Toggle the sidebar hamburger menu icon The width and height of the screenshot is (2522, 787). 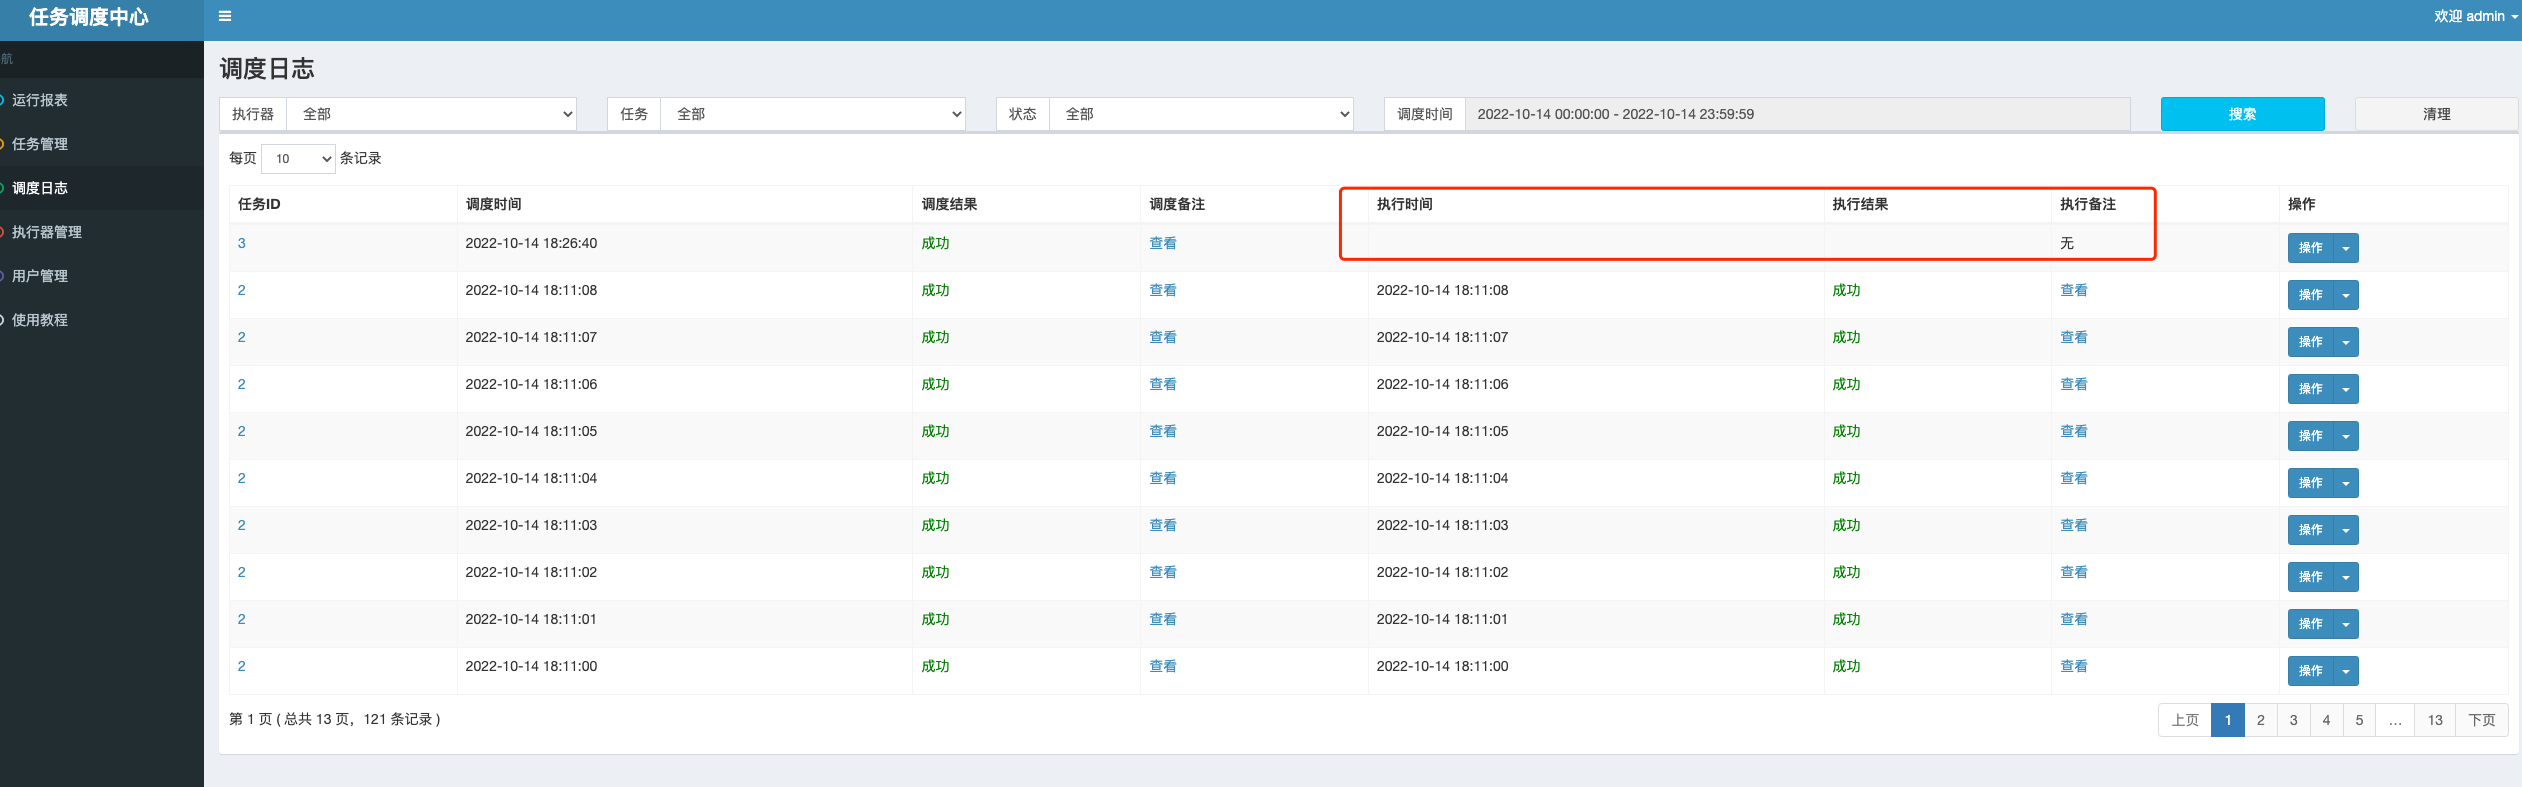click(x=225, y=16)
